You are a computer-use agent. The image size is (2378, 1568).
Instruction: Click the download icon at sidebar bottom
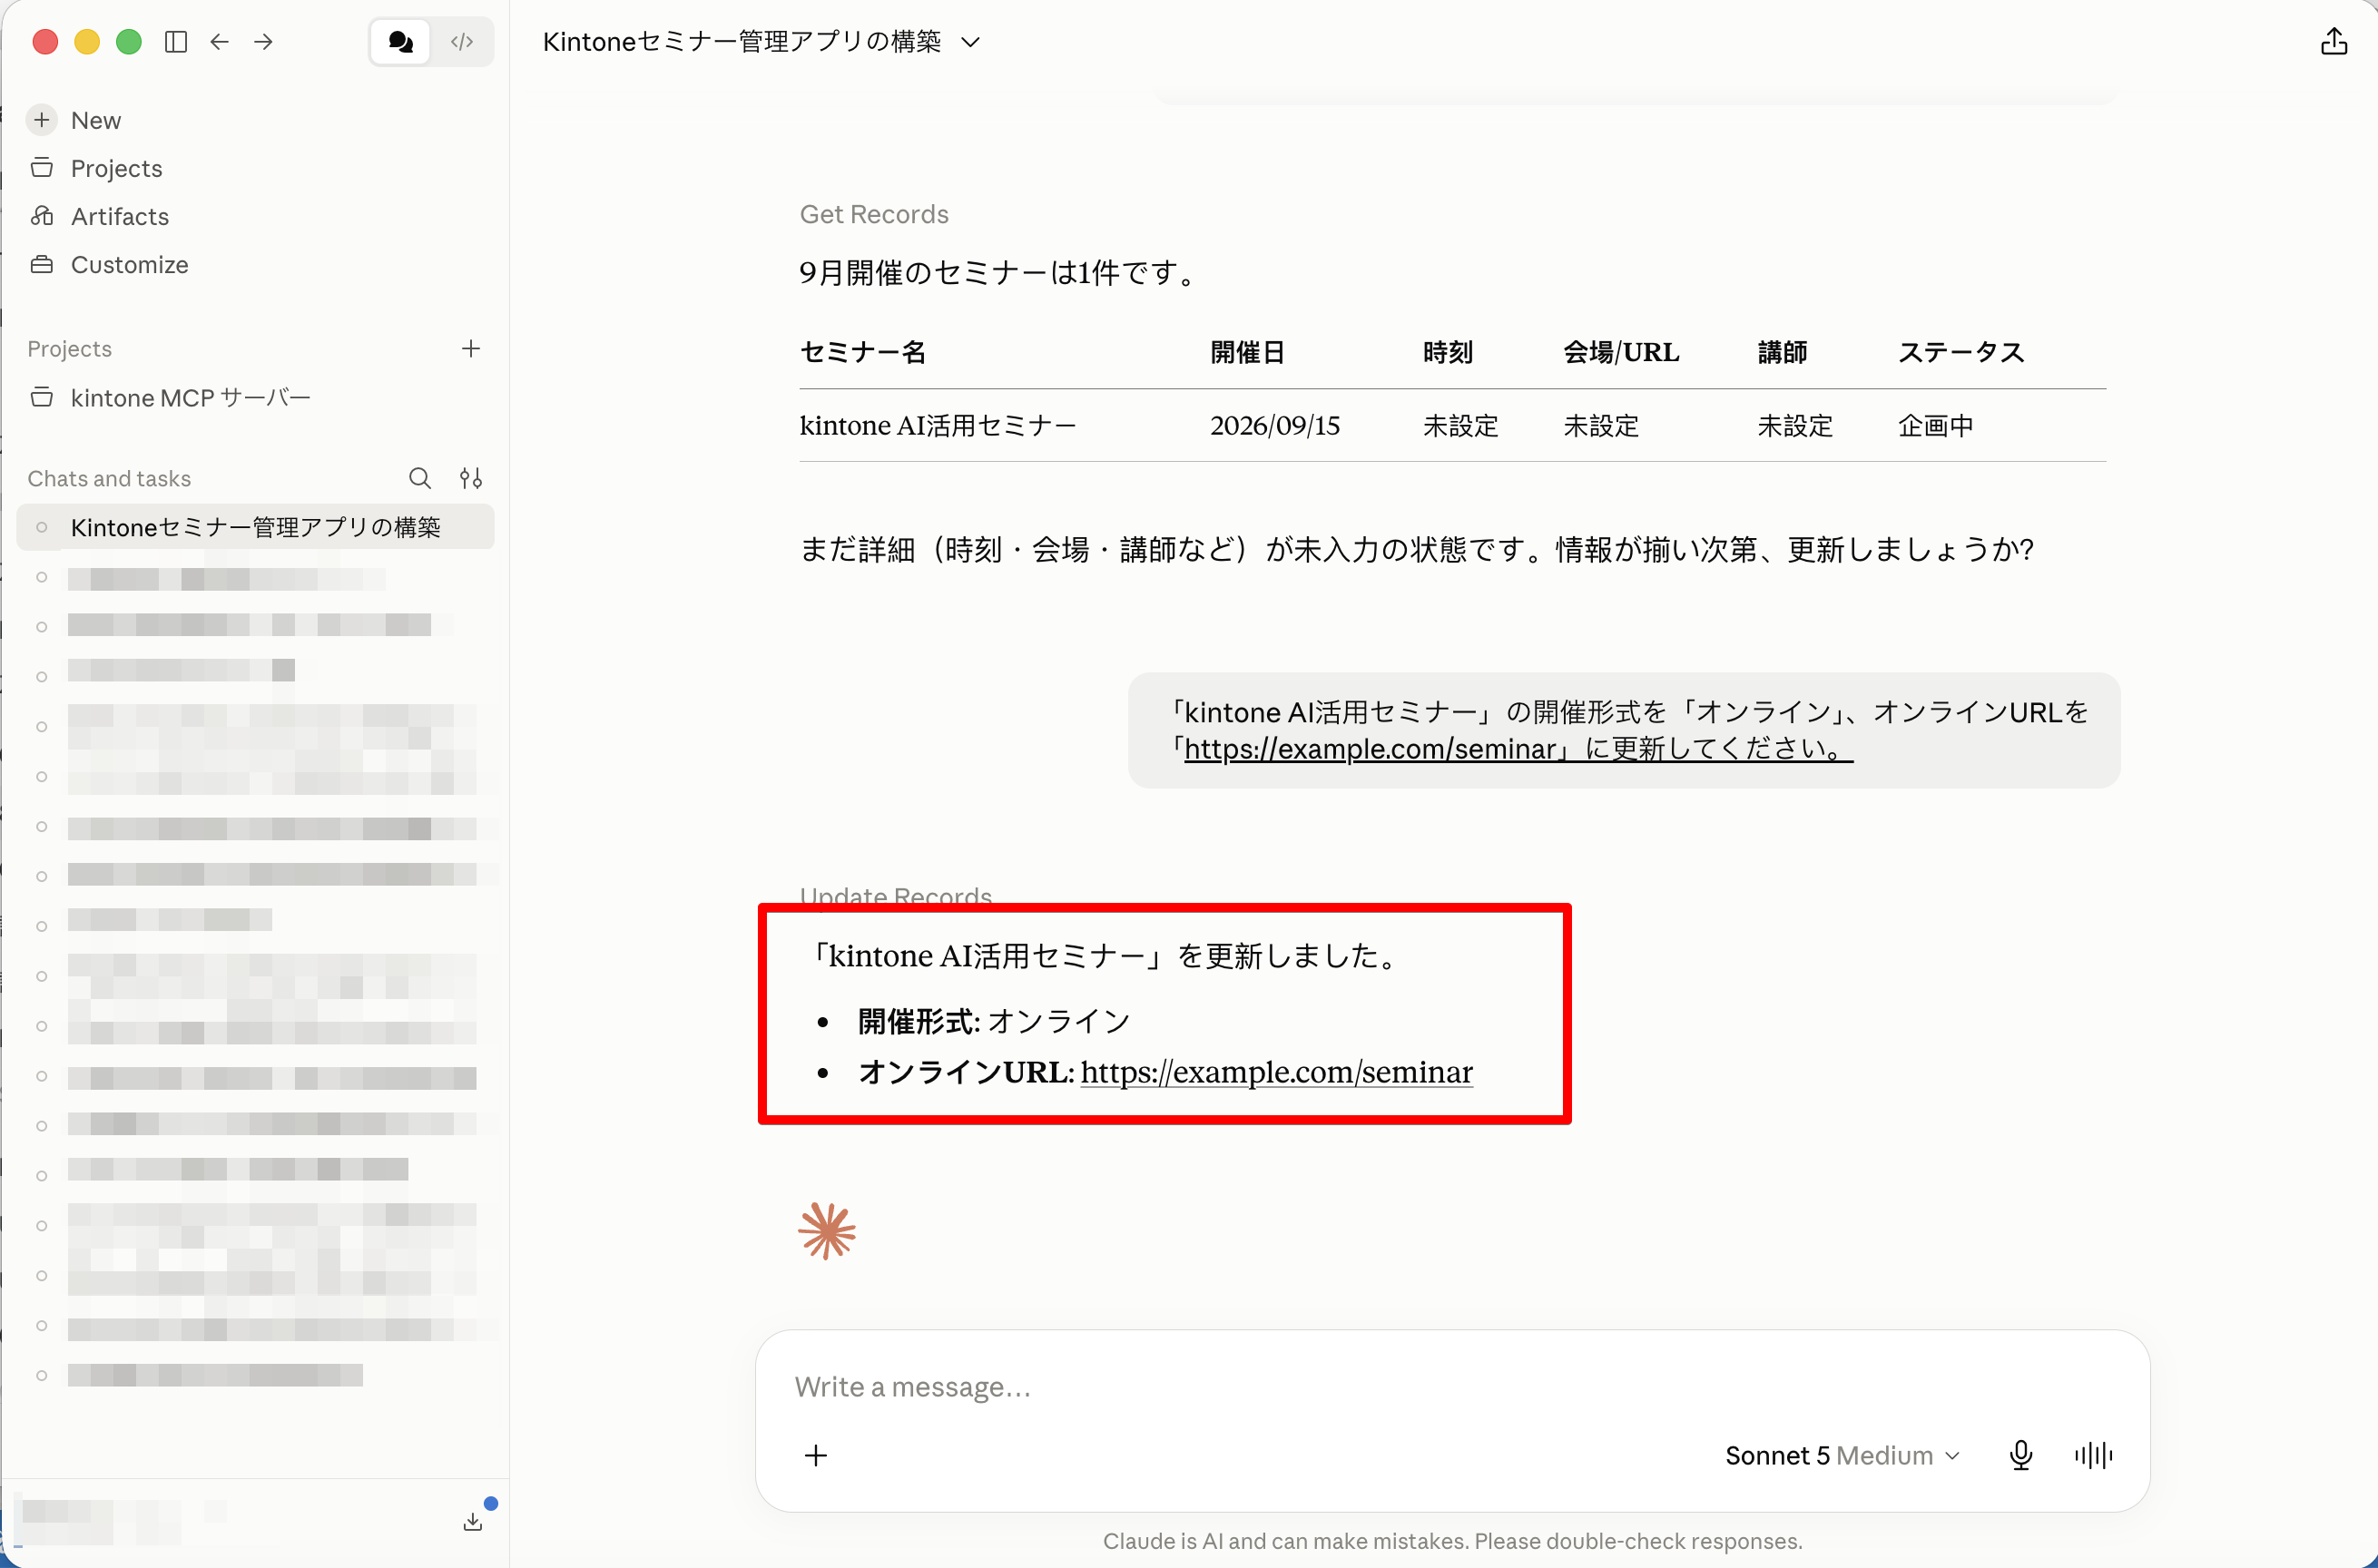(x=474, y=1520)
